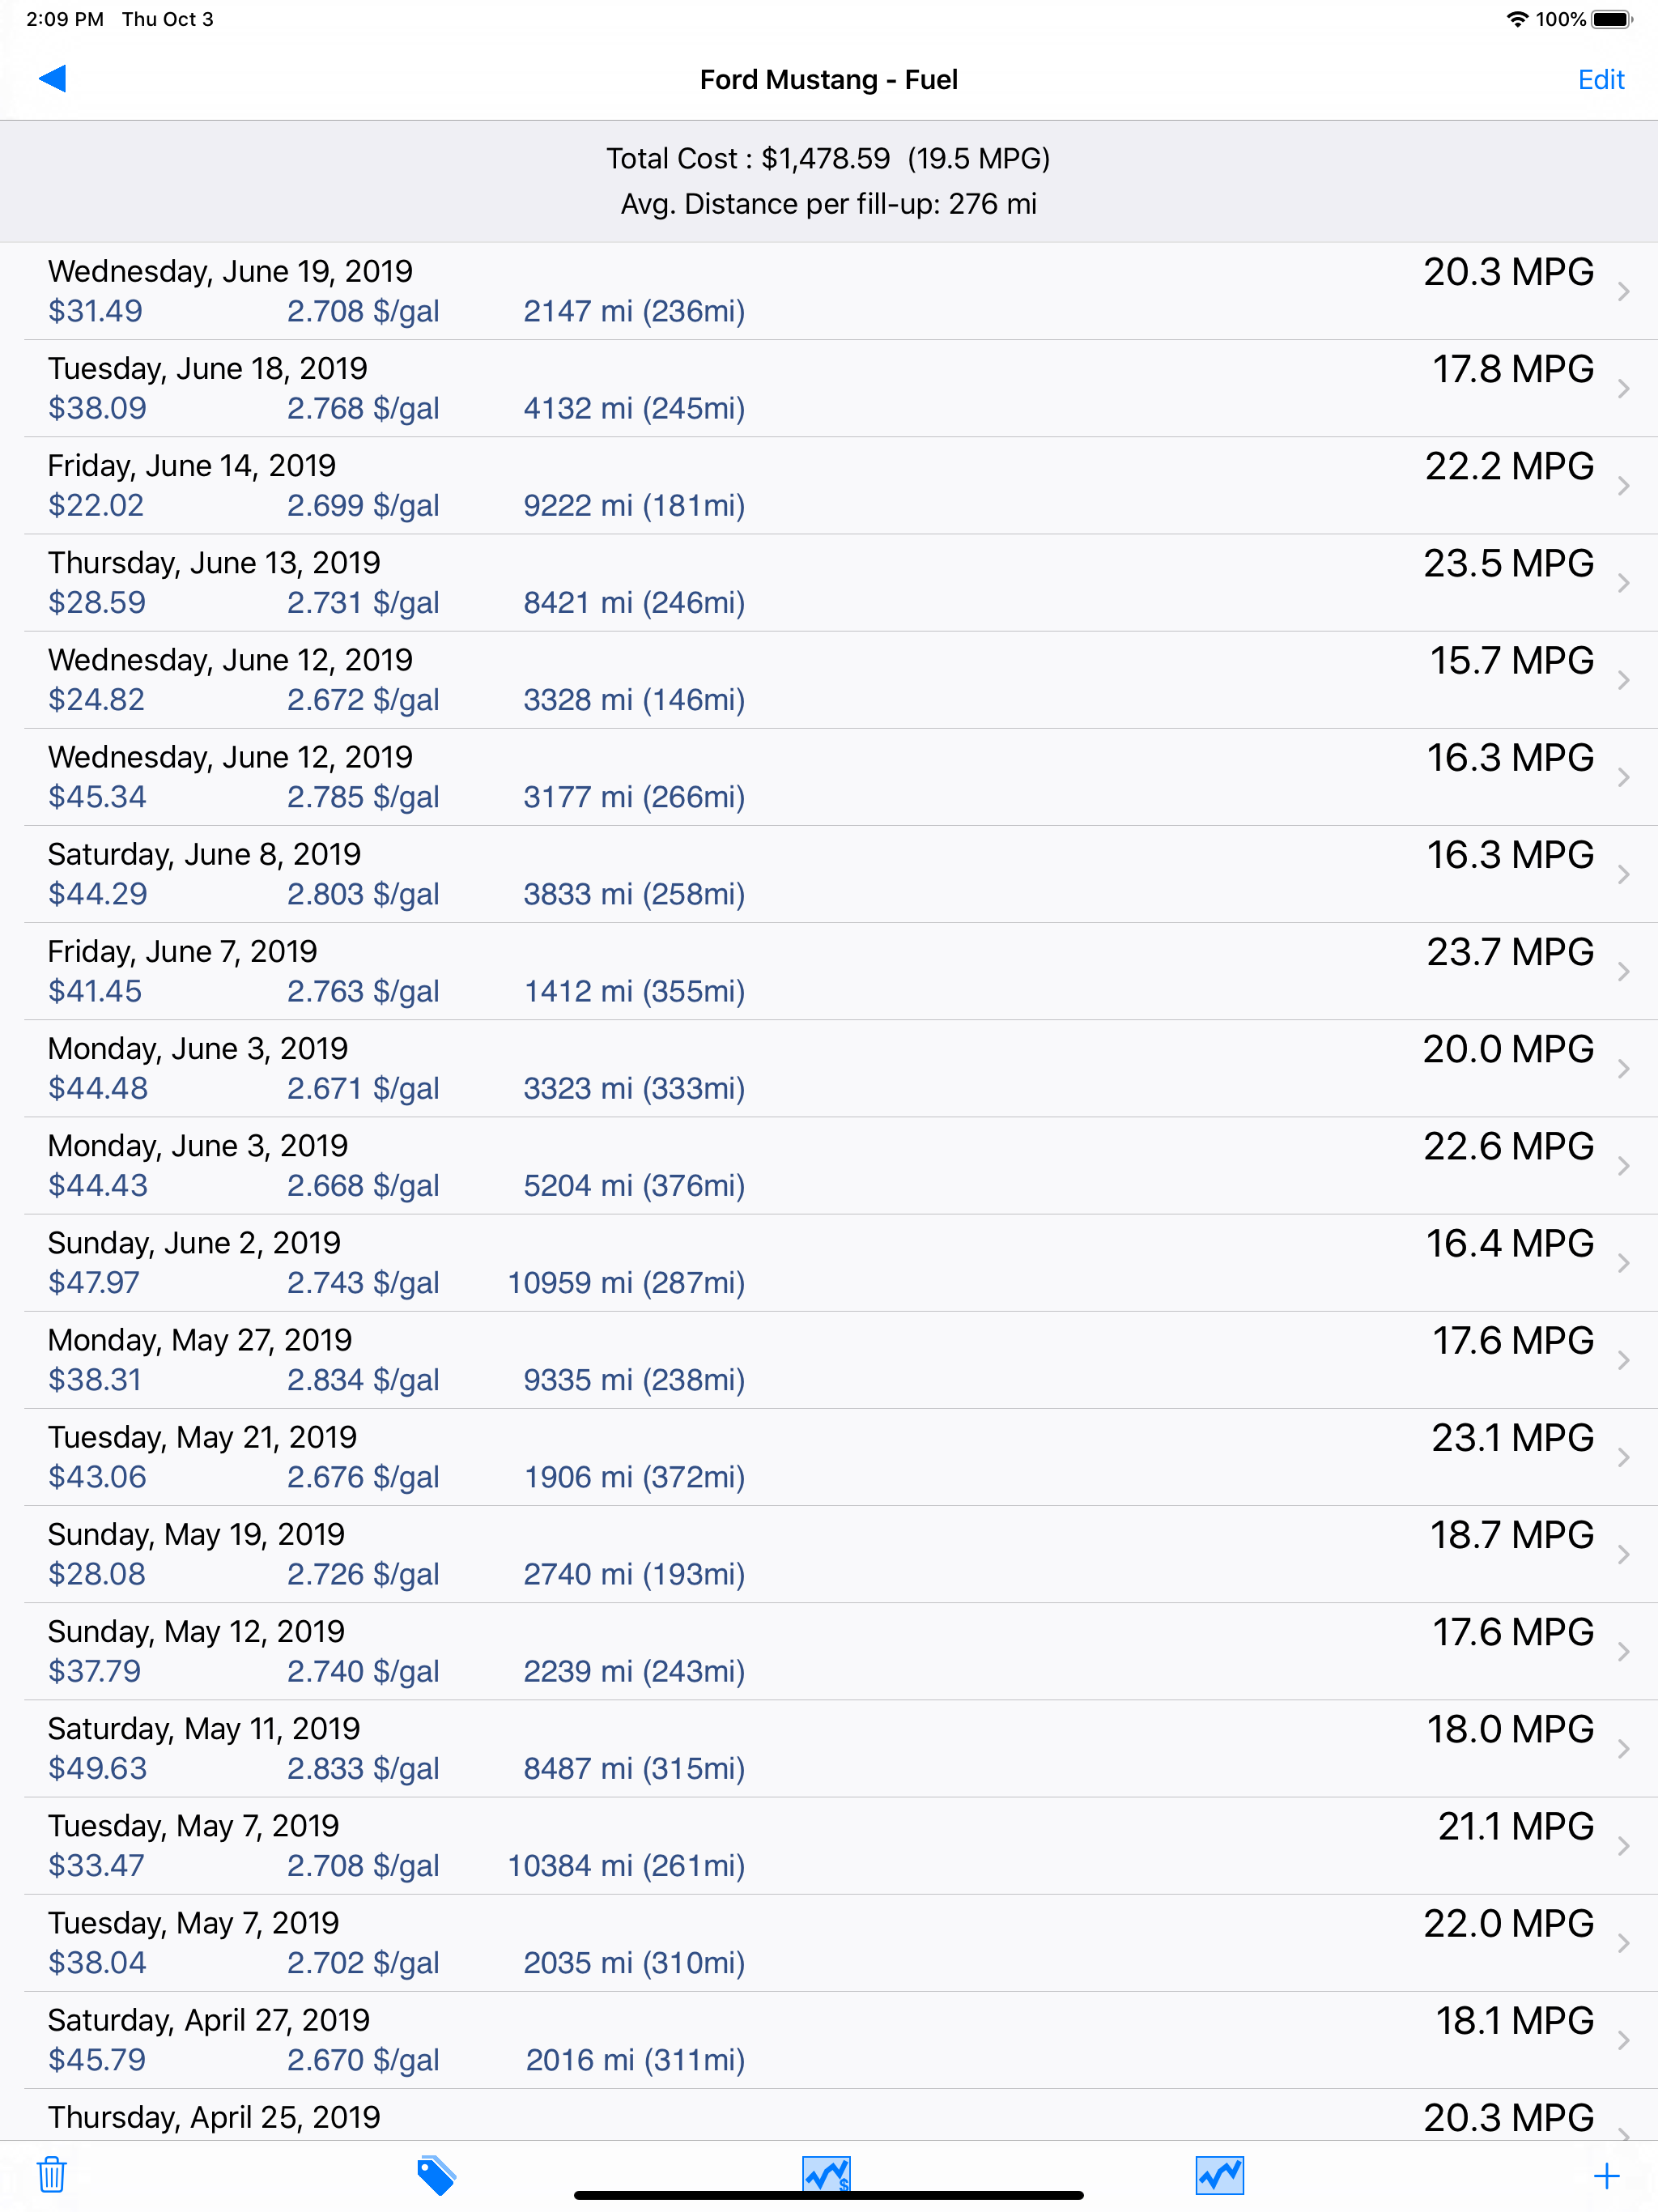Viewport: 1658px width, 2212px height.
Task: Open chevron on Thursday, June 13 entry
Action: click(x=1623, y=582)
